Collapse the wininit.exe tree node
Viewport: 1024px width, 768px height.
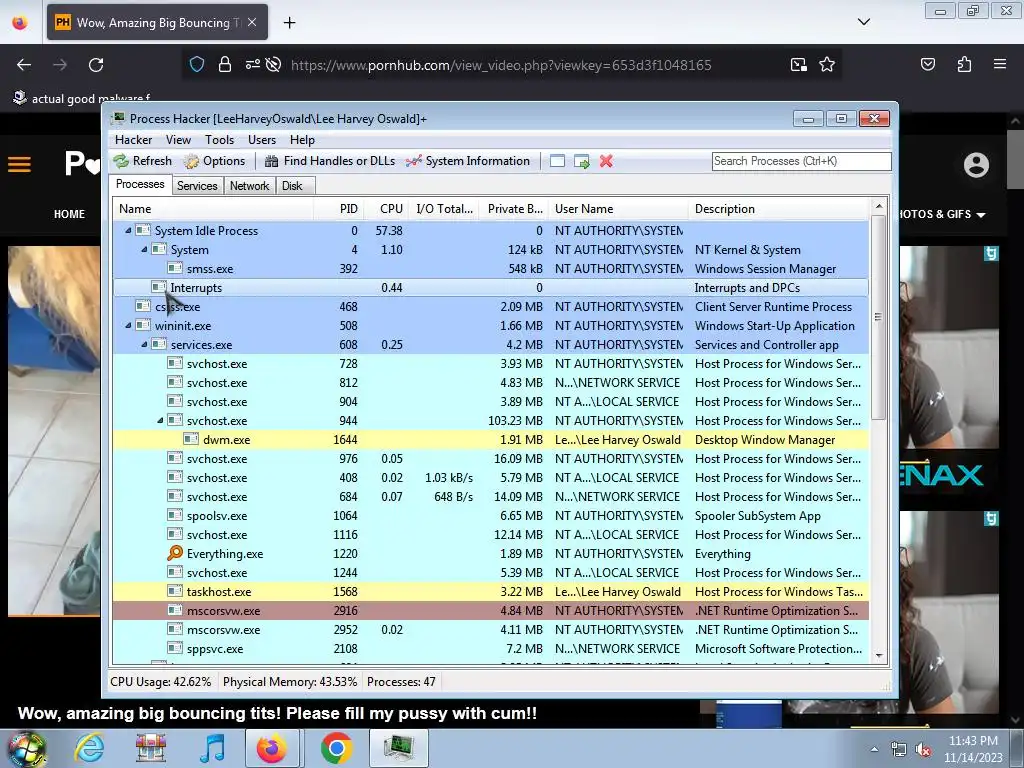128,325
